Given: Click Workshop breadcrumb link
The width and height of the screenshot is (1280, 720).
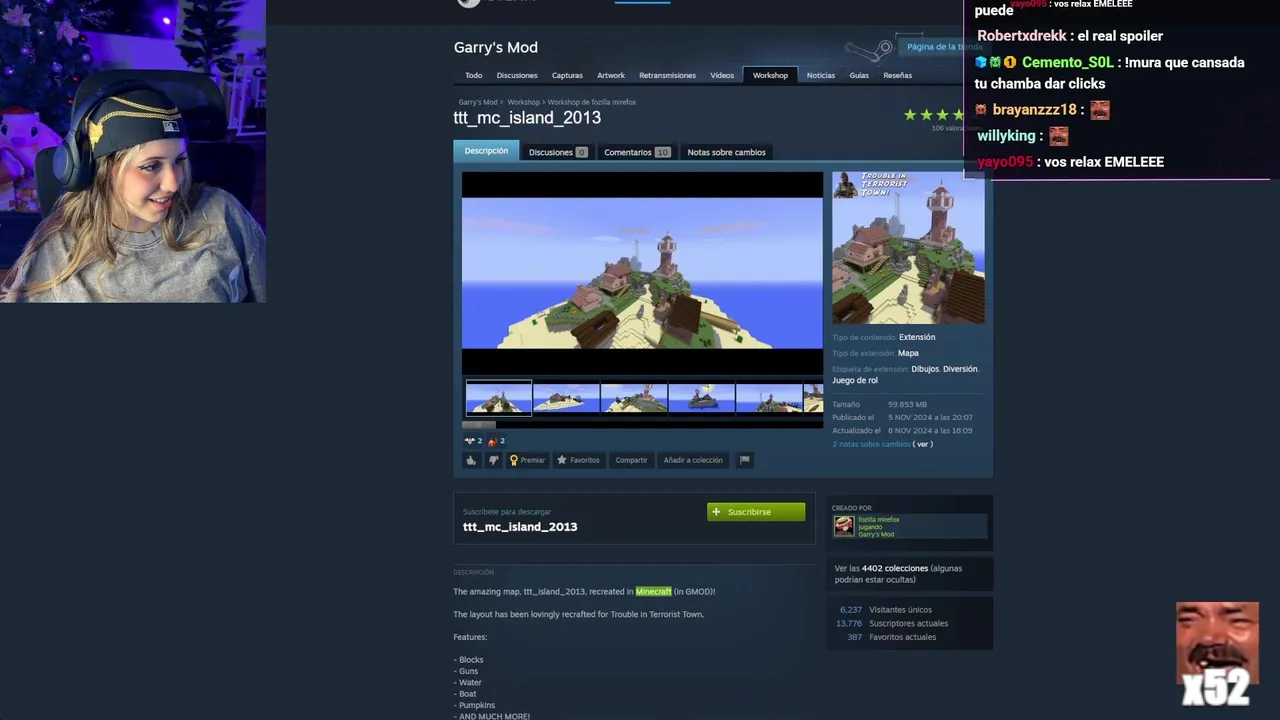Looking at the screenshot, I should (523, 102).
